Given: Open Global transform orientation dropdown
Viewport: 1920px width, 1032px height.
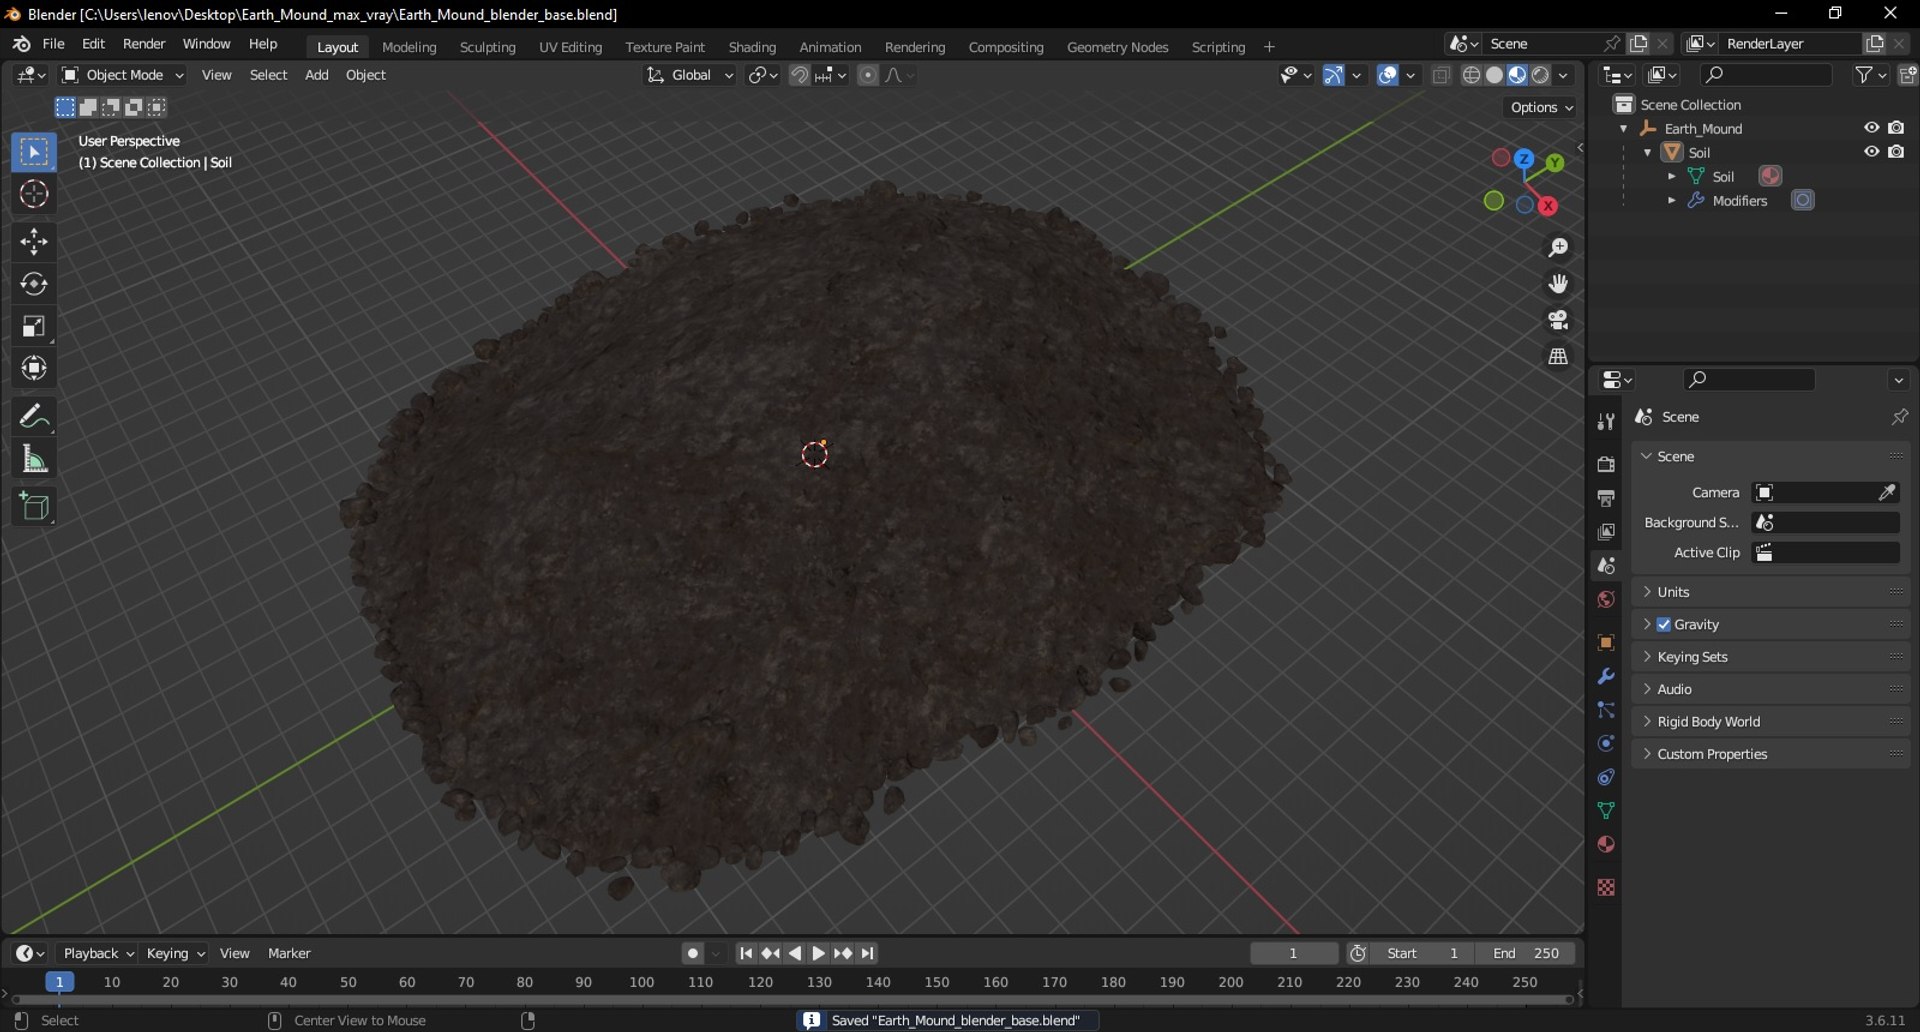Looking at the screenshot, I should 690,75.
